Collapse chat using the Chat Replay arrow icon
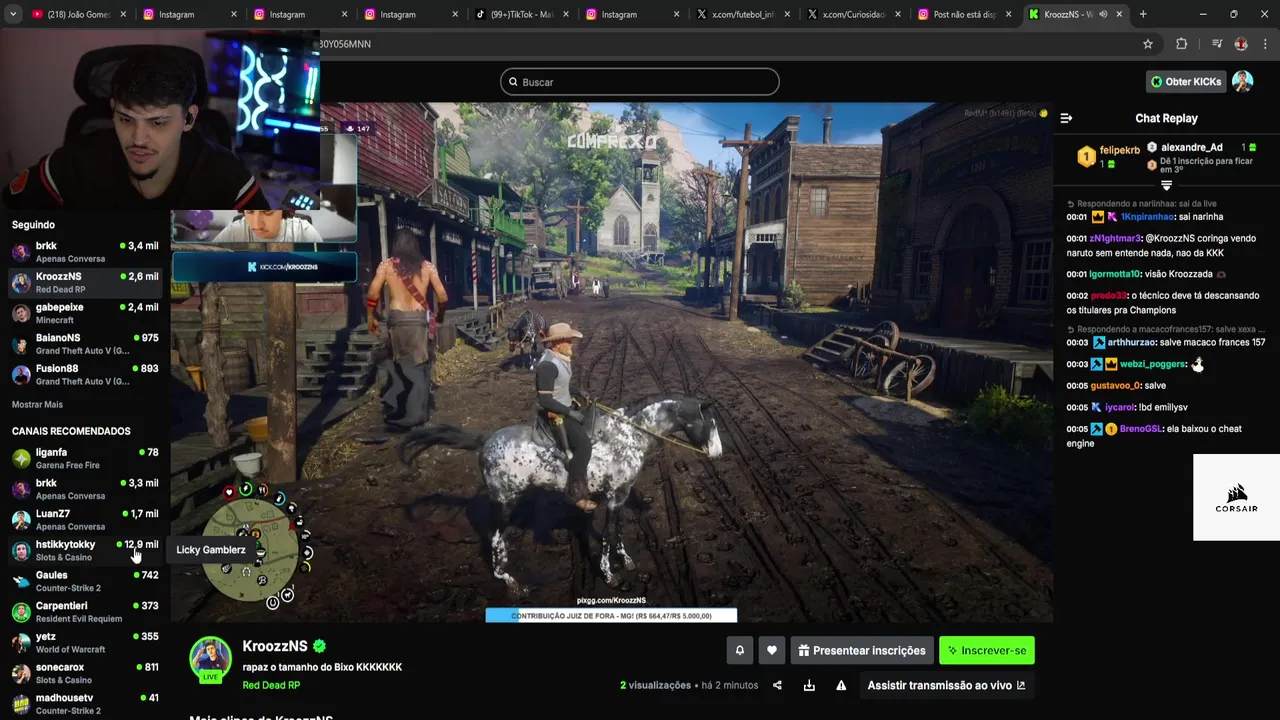 pyautogui.click(x=1066, y=118)
